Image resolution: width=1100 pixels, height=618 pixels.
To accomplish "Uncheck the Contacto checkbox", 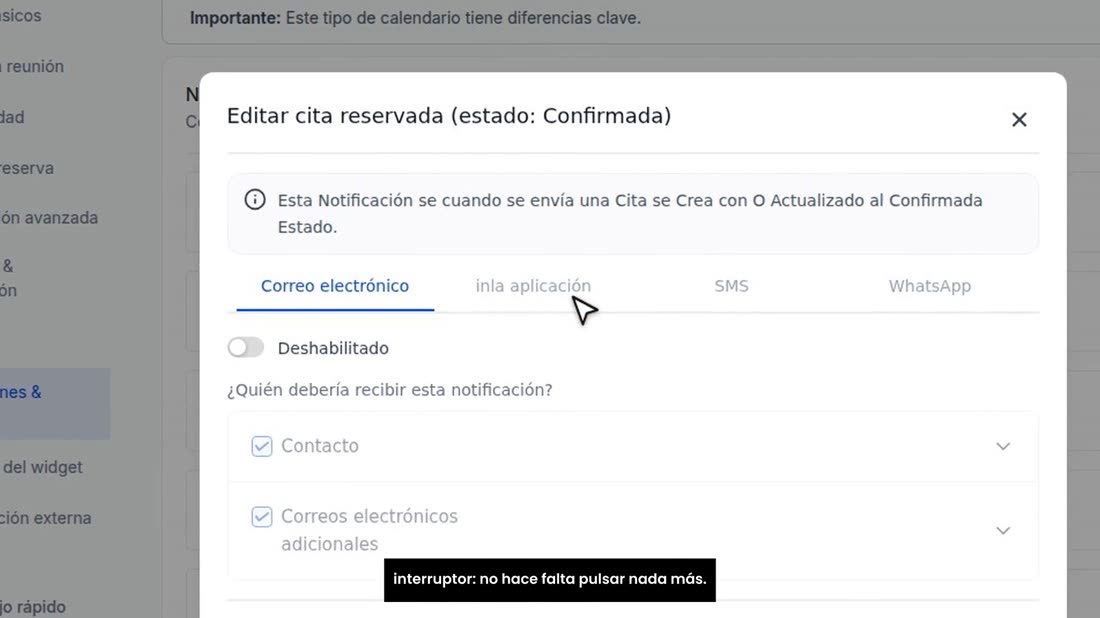I will (262, 446).
